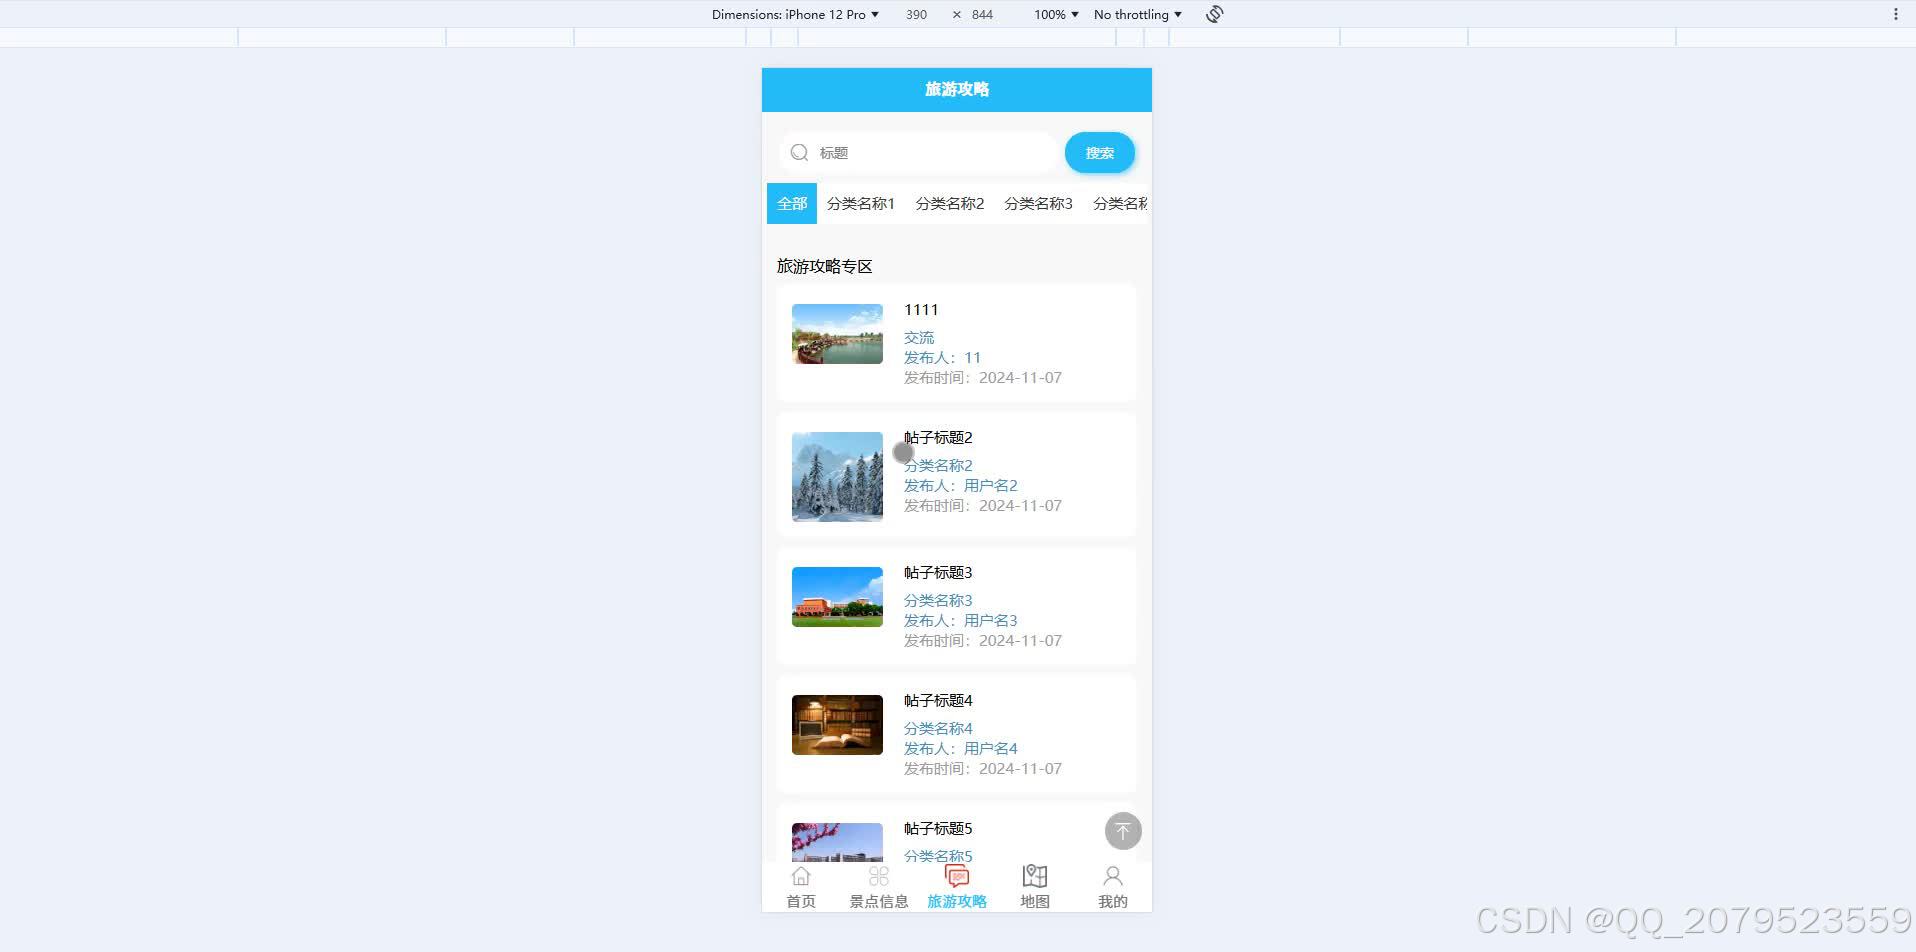Click the 旅游攻略 page header title
Viewport: 1916px width, 952px height.
click(x=957, y=89)
